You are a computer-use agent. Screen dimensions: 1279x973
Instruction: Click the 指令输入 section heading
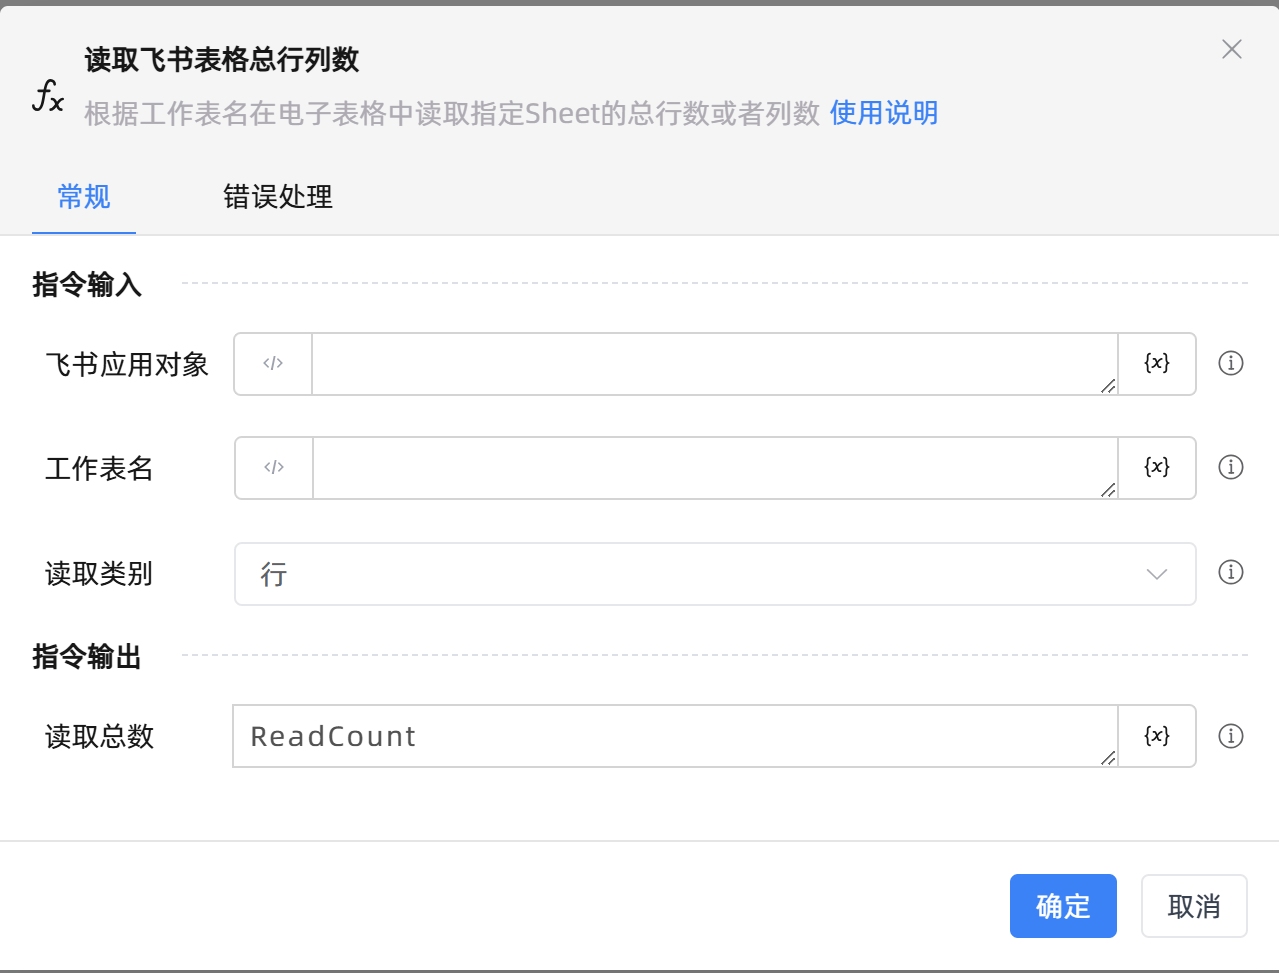pos(87,285)
